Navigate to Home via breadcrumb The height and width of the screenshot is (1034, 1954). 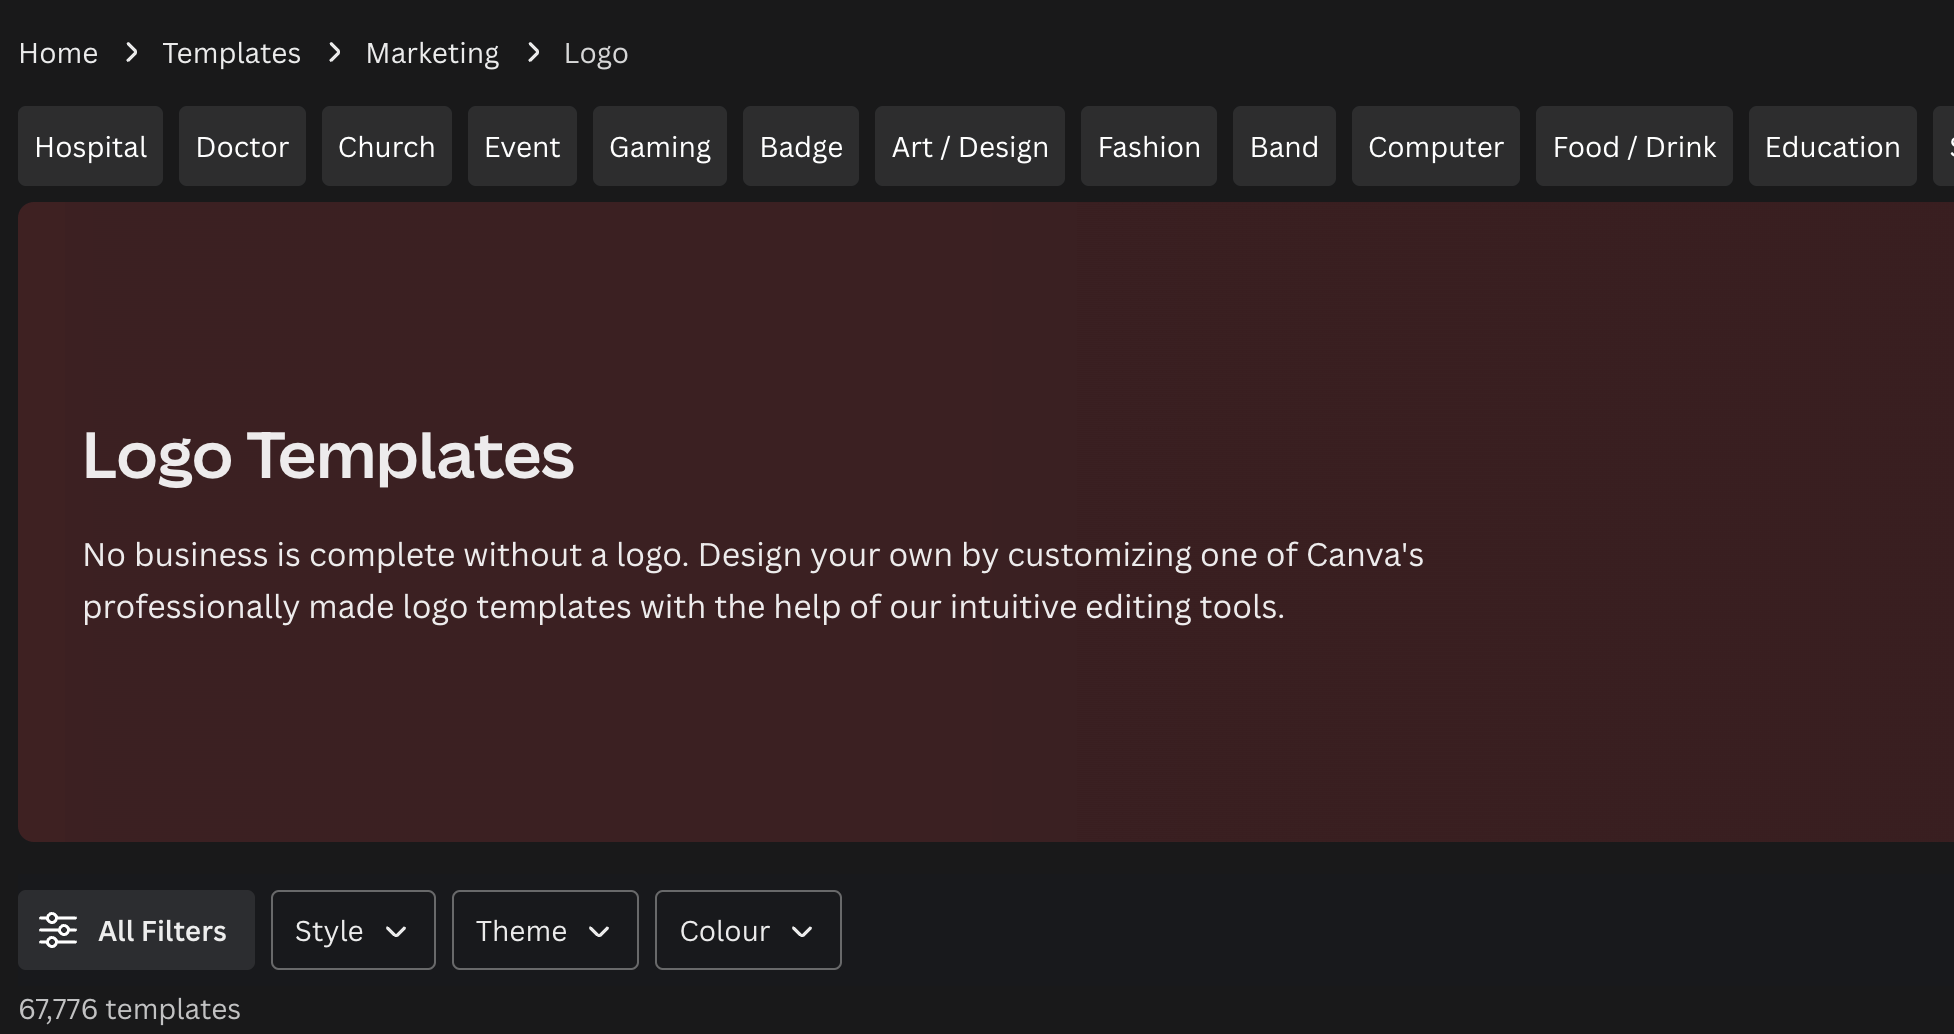coord(58,52)
